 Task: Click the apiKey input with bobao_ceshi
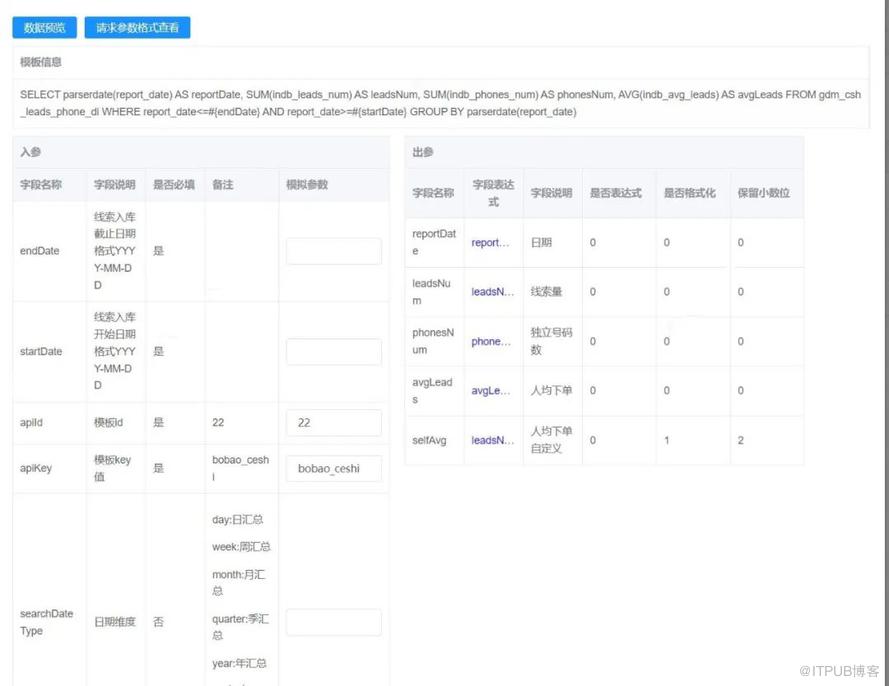point(333,468)
